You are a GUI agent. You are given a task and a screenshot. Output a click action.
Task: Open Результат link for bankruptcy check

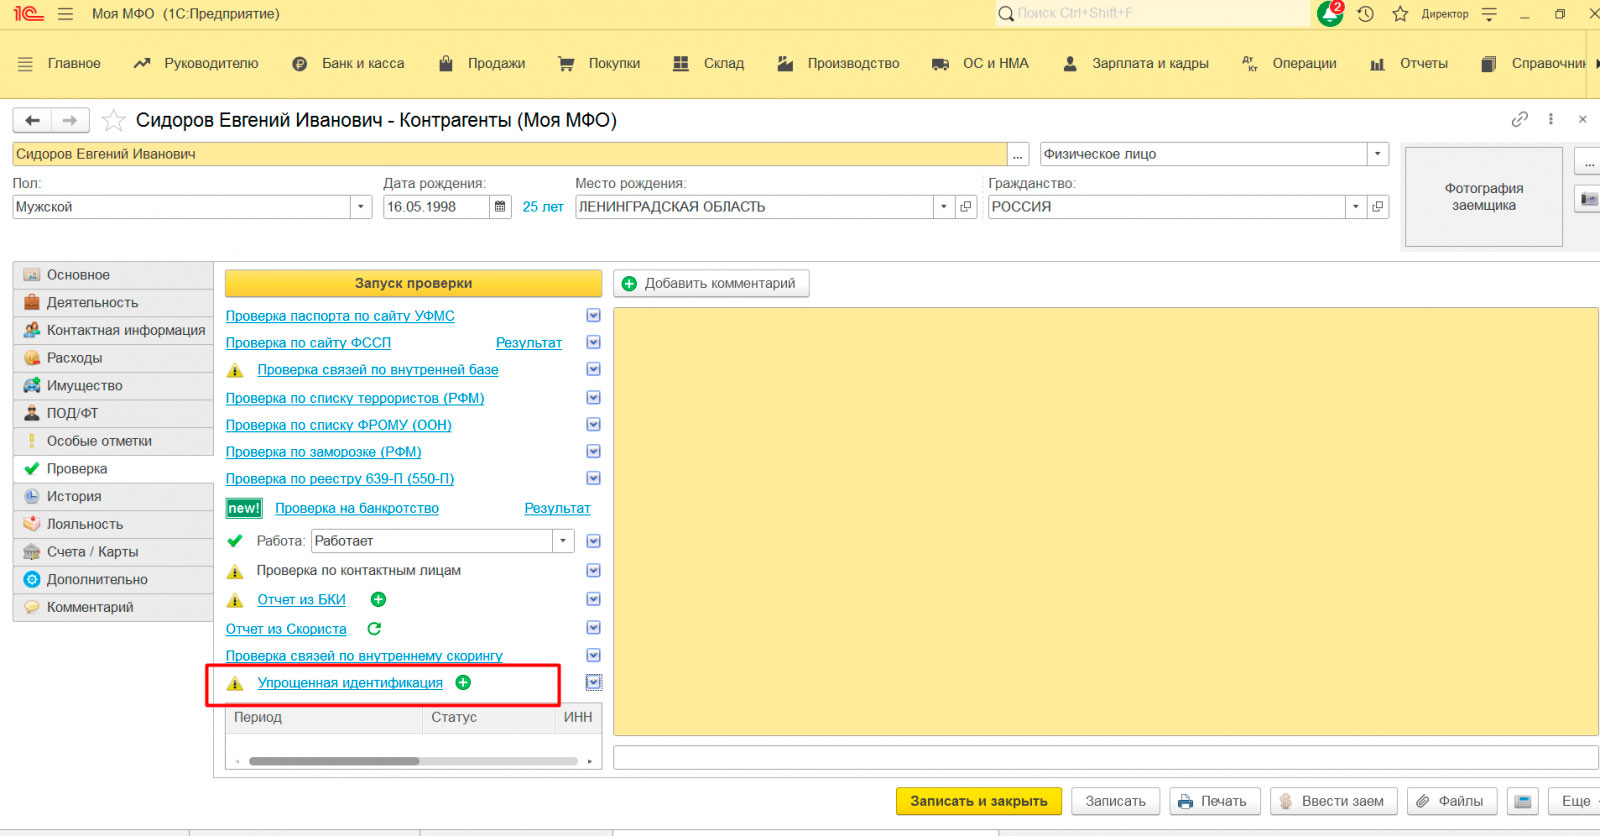(x=557, y=508)
